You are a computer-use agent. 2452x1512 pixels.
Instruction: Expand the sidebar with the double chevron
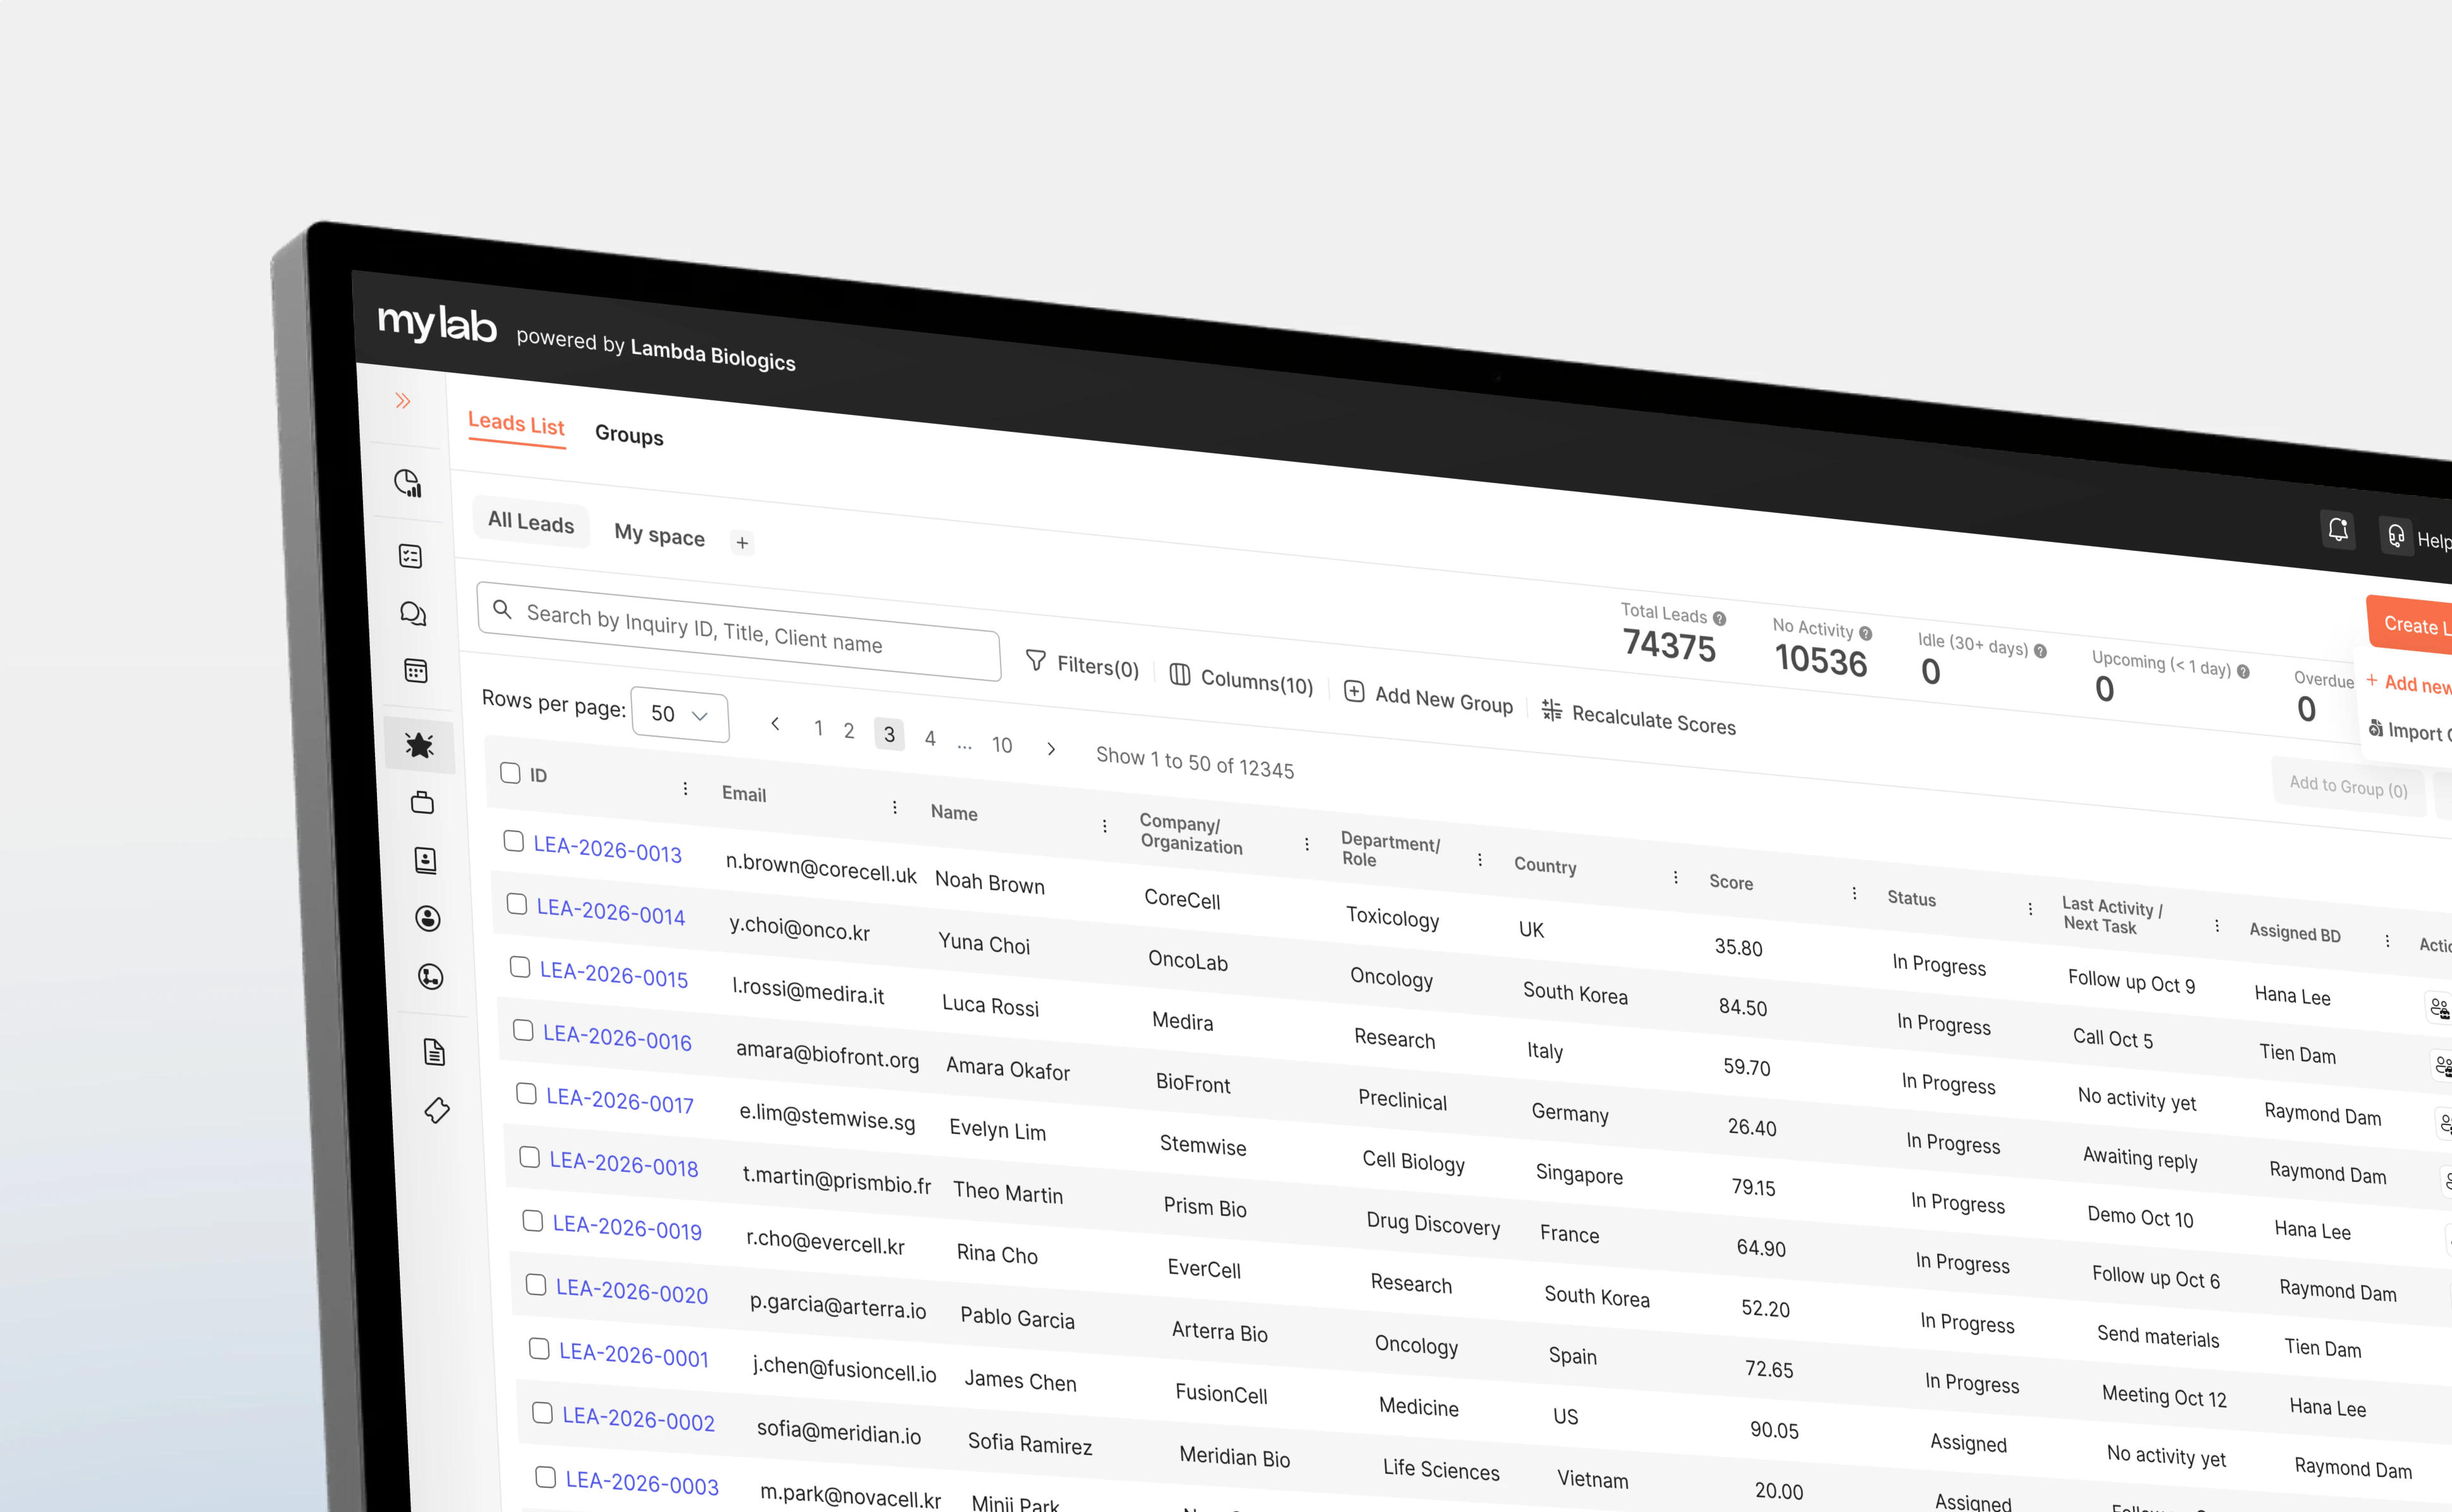click(403, 401)
